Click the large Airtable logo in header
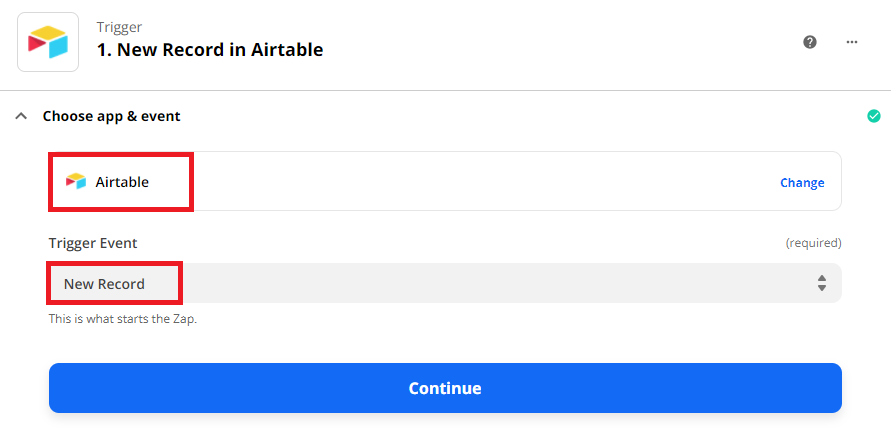 coord(48,42)
